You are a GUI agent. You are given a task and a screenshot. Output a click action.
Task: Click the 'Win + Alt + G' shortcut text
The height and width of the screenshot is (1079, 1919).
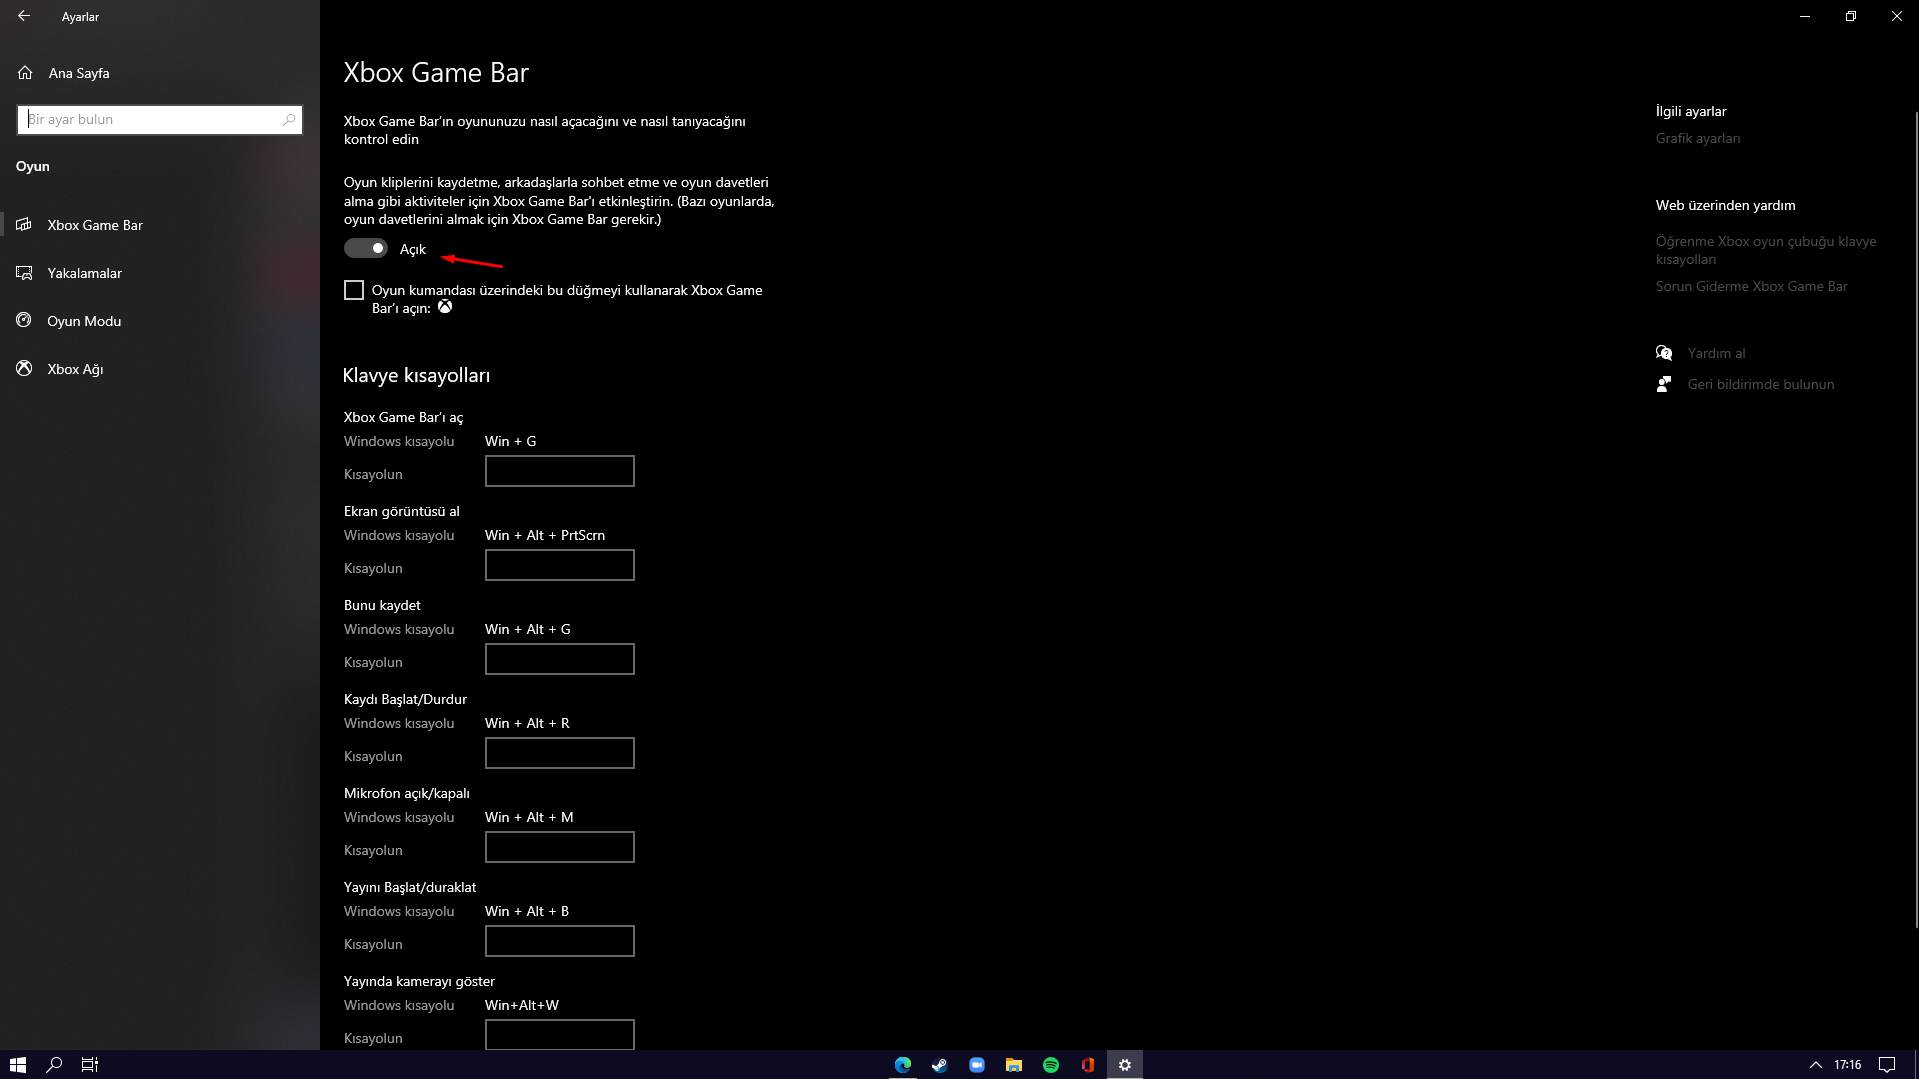528,629
